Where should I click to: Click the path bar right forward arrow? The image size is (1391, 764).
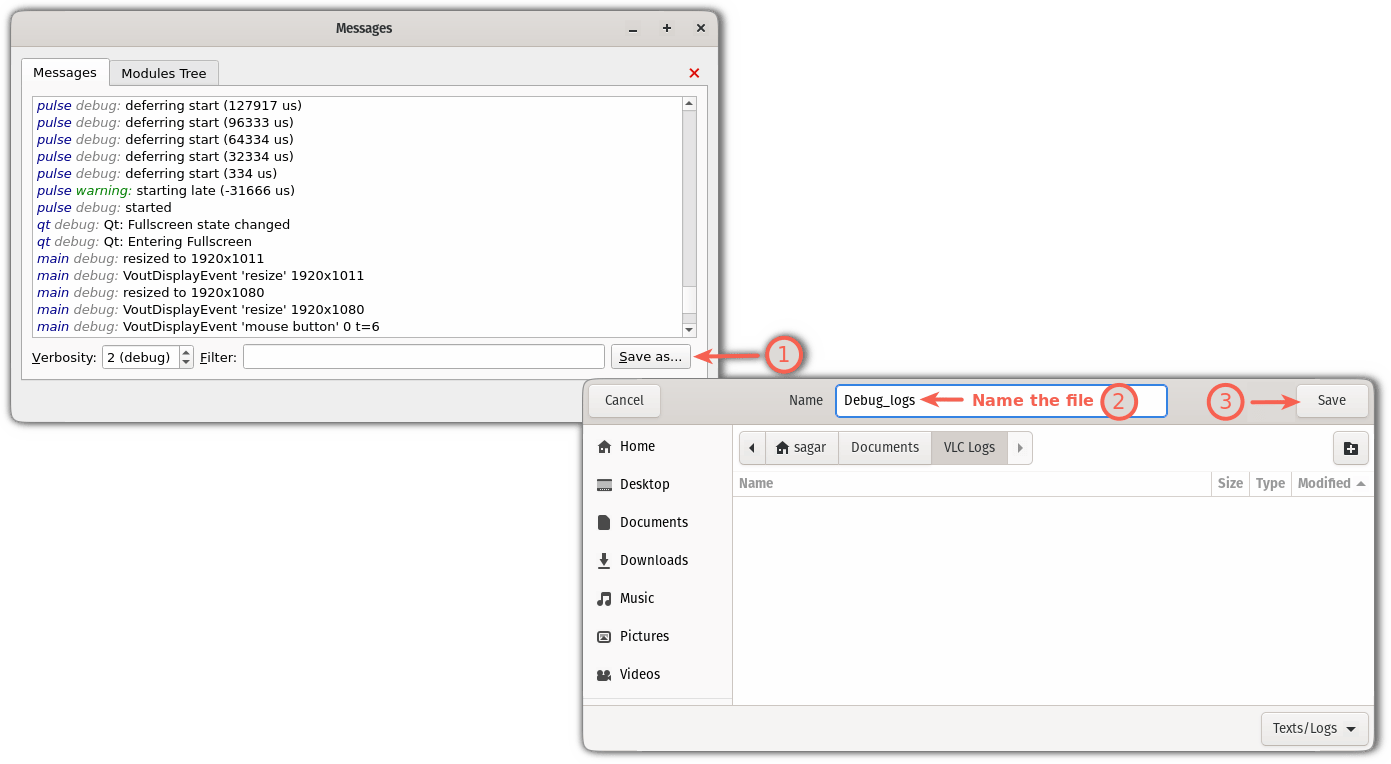[1020, 448]
